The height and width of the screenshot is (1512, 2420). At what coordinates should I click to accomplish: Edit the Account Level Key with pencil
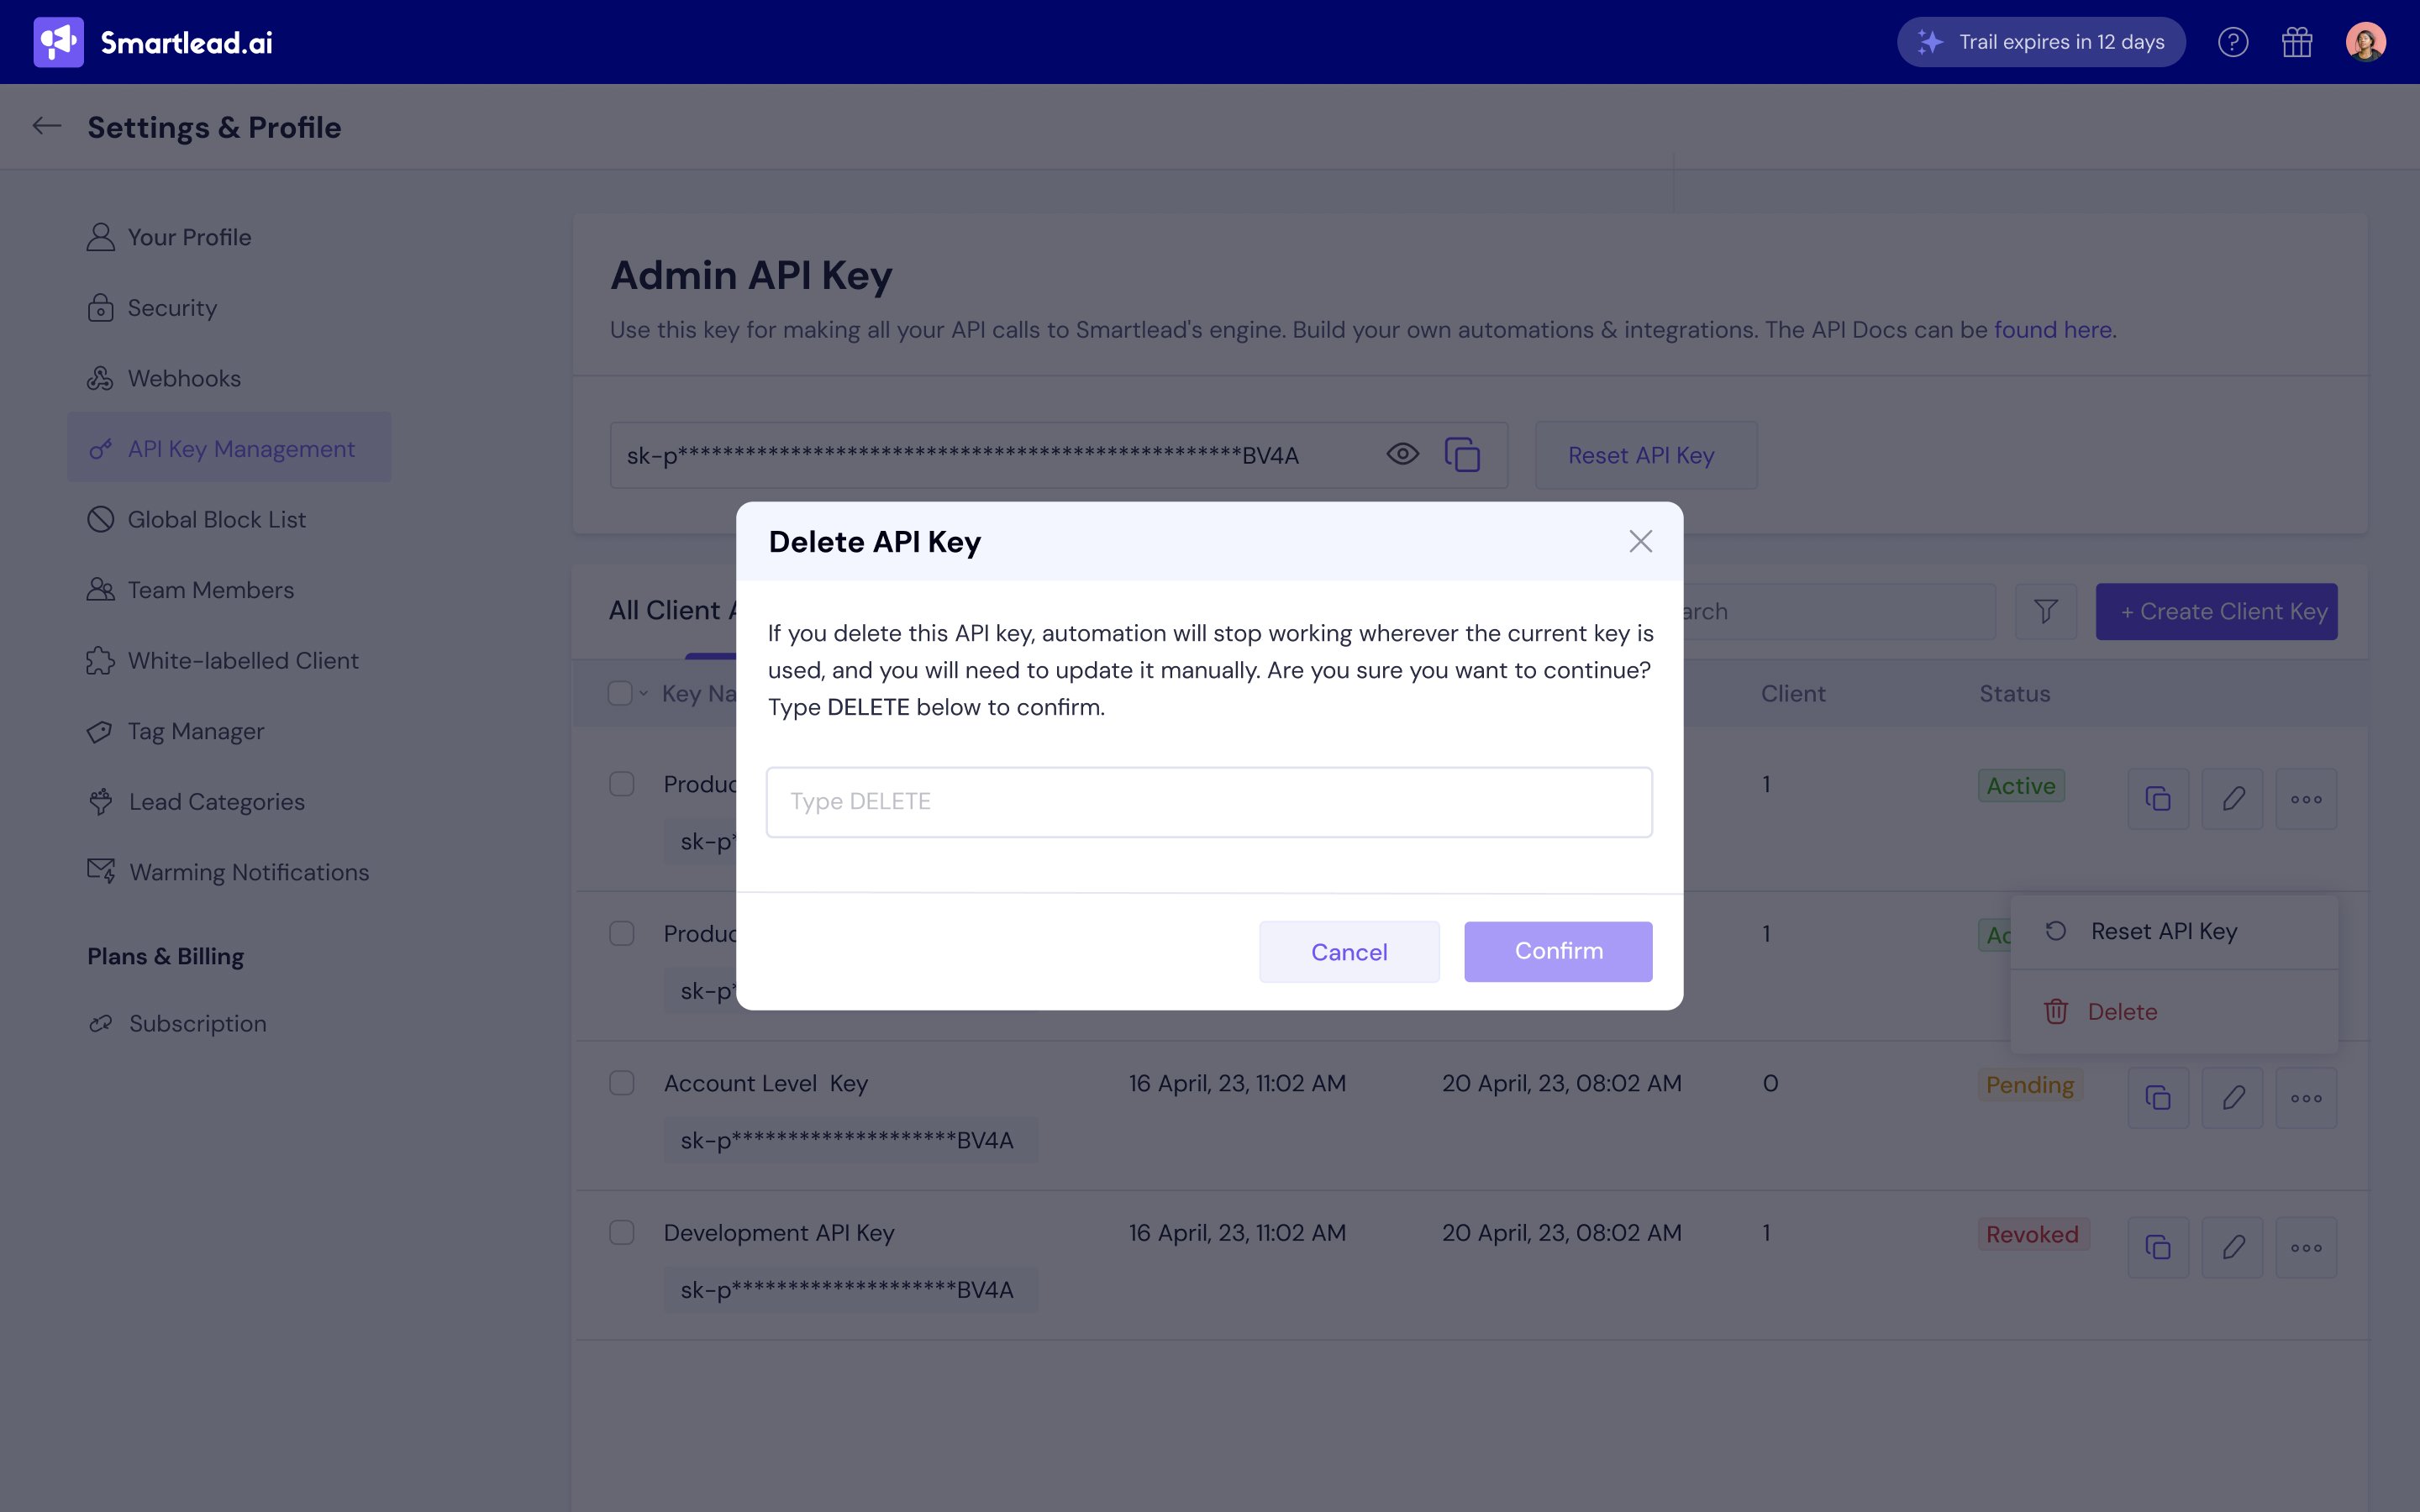tap(2233, 1098)
